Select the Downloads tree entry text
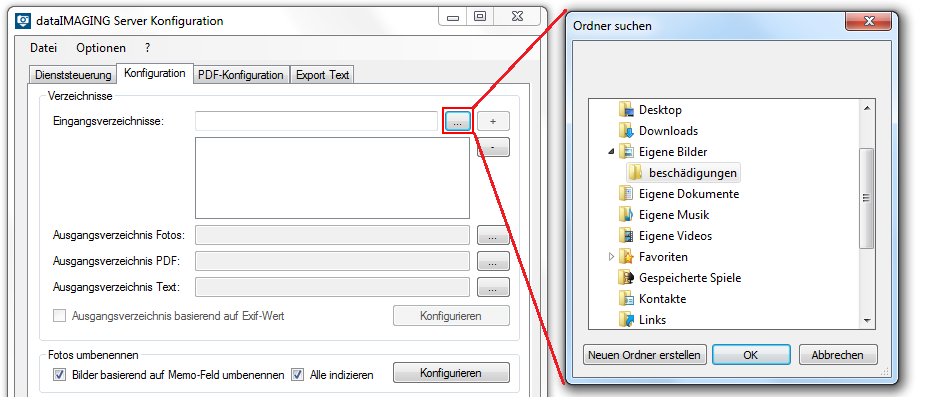 click(669, 131)
